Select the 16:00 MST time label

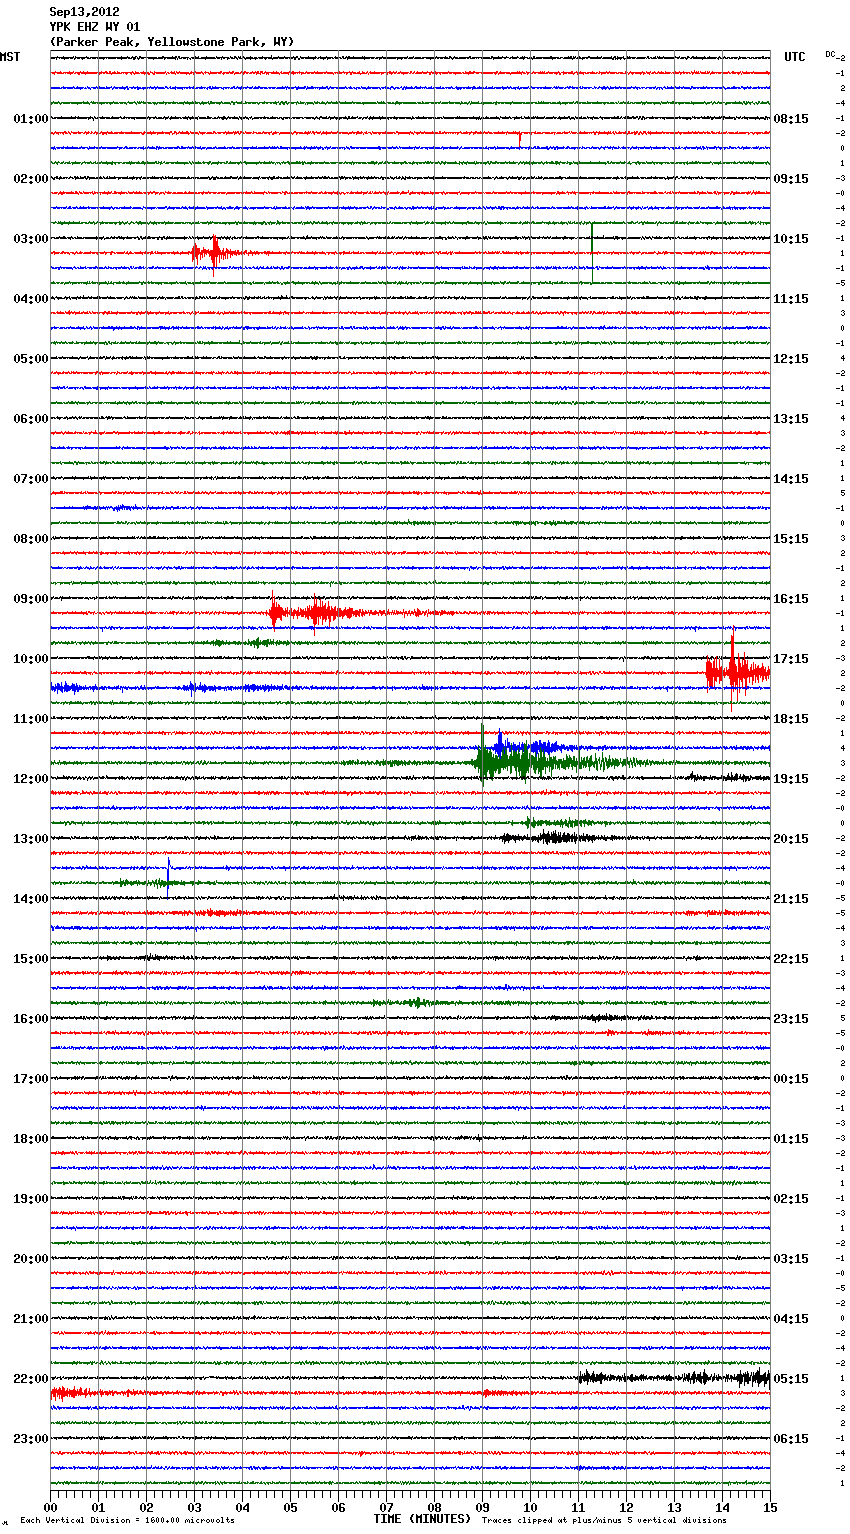click(30, 1019)
